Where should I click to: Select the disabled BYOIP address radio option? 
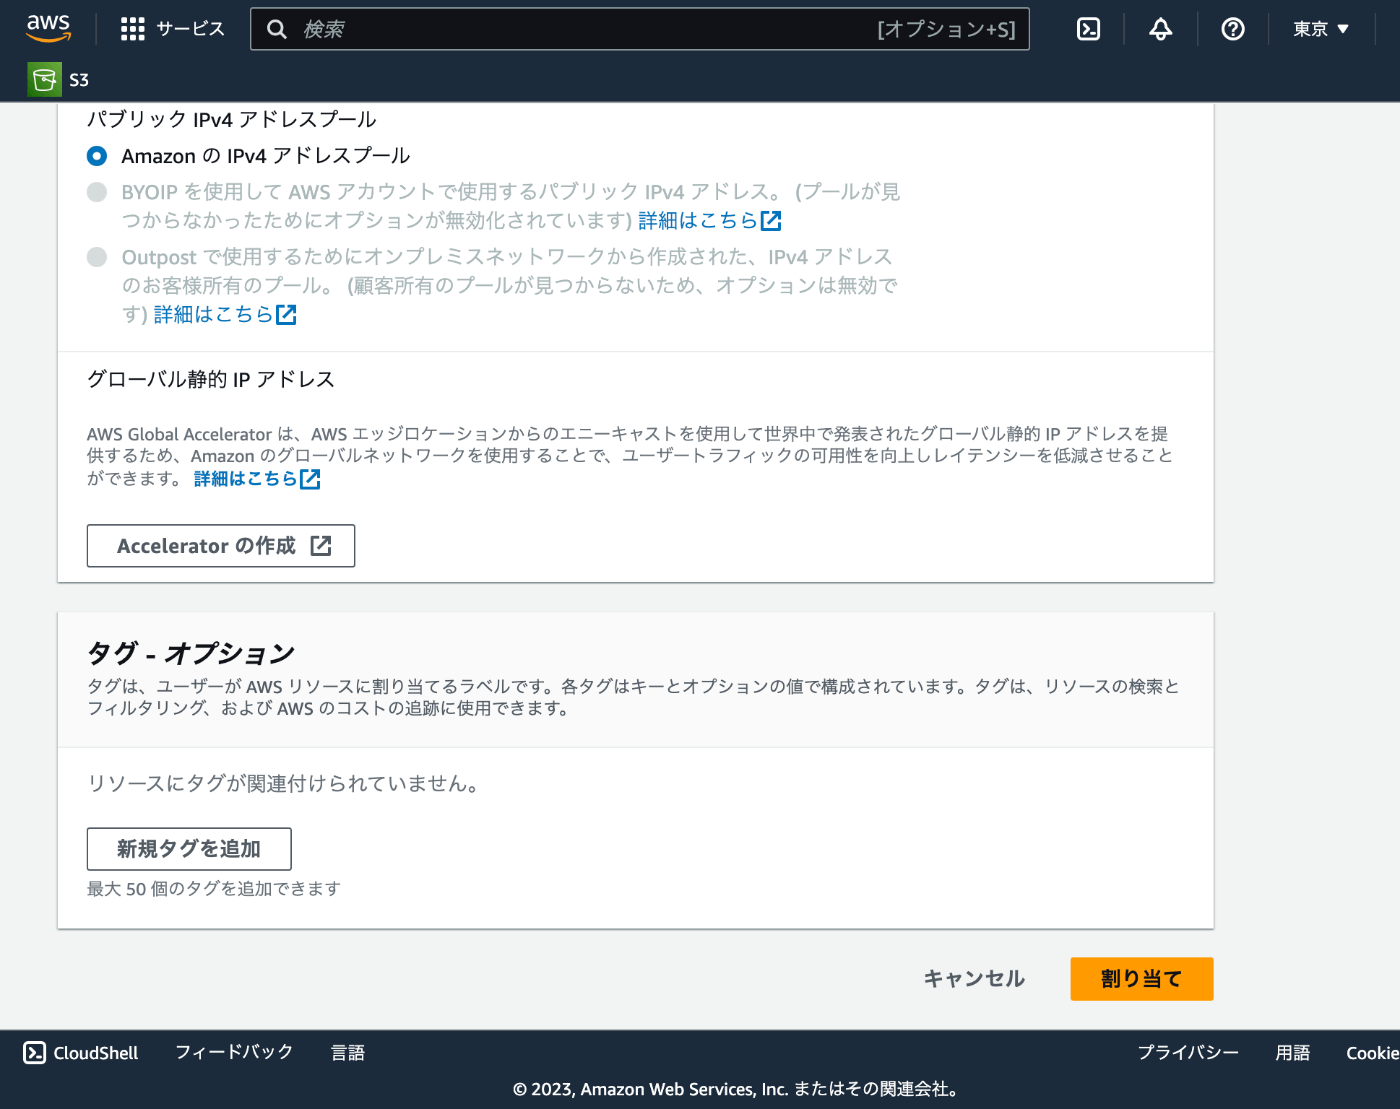coord(97,192)
